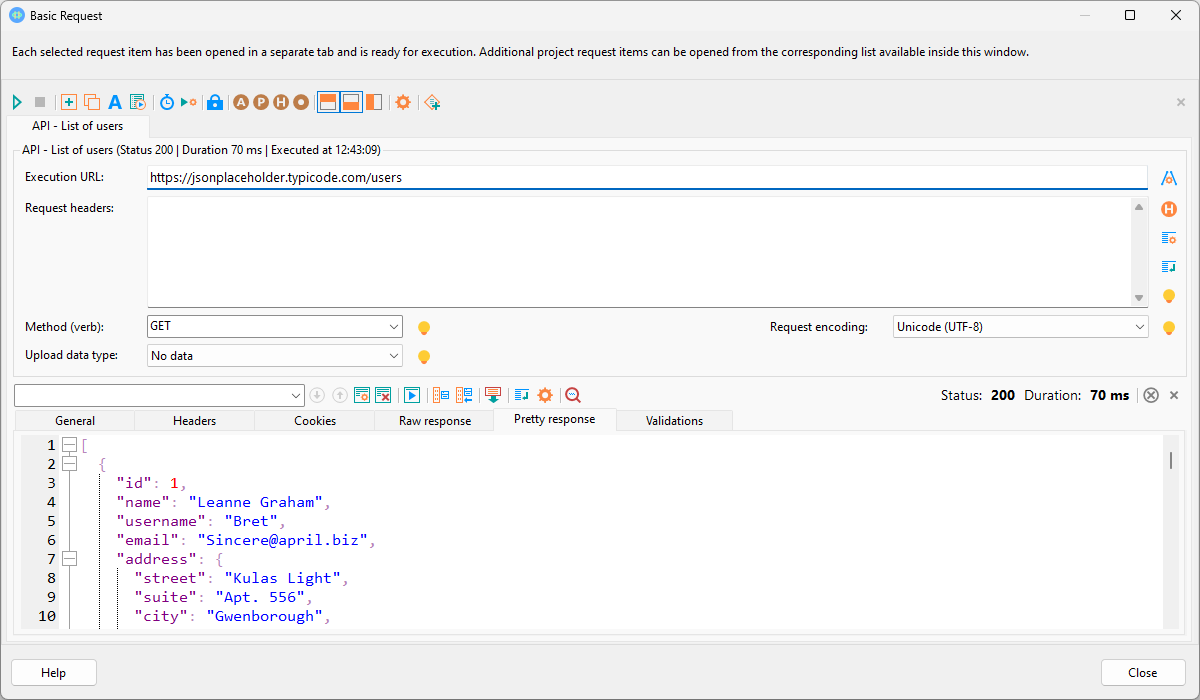
Task: Click the save response download icon
Action: click(492, 395)
